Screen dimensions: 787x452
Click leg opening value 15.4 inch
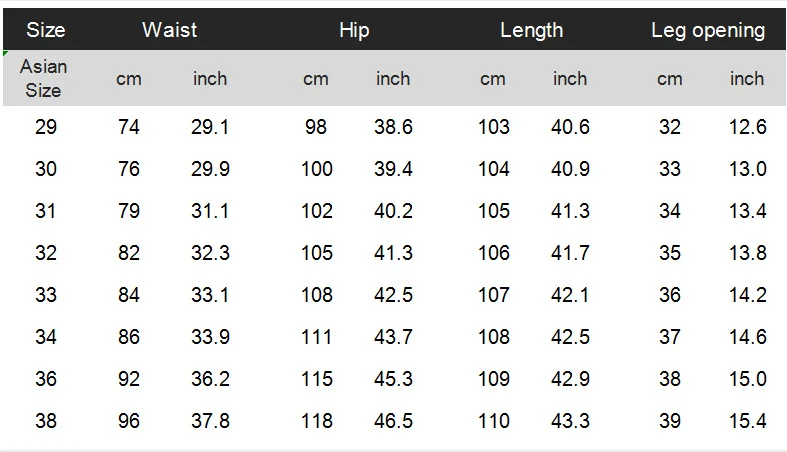click(x=747, y=421)
